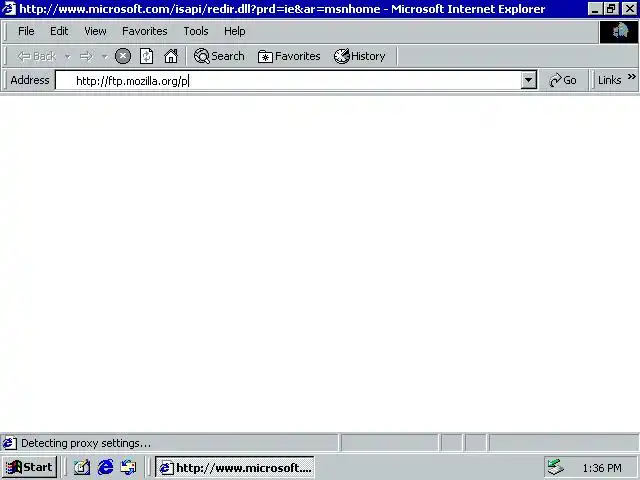Click the 1:36 PM system clock
The height and width of the screenshot is (480, 640).
click(602, 468)
